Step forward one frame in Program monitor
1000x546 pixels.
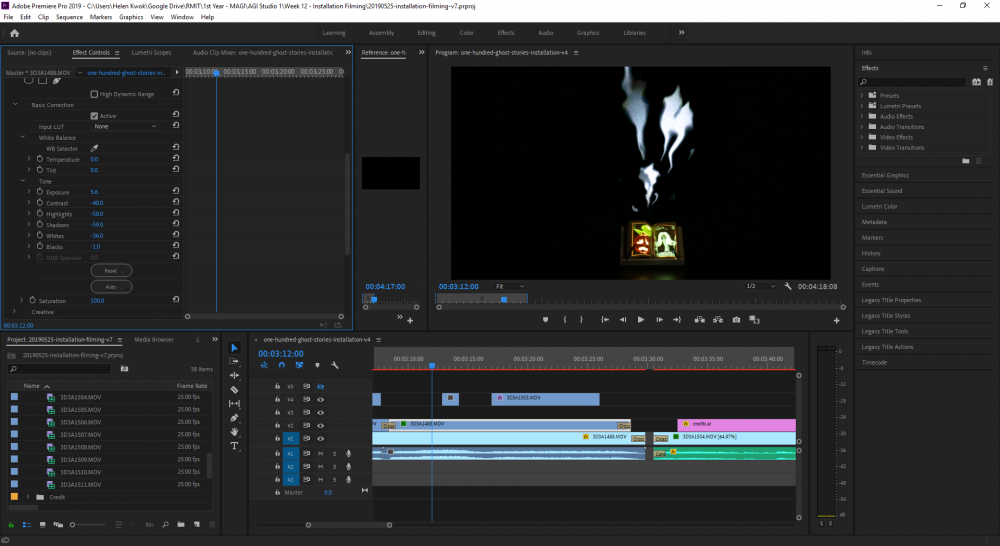(659, 320)
